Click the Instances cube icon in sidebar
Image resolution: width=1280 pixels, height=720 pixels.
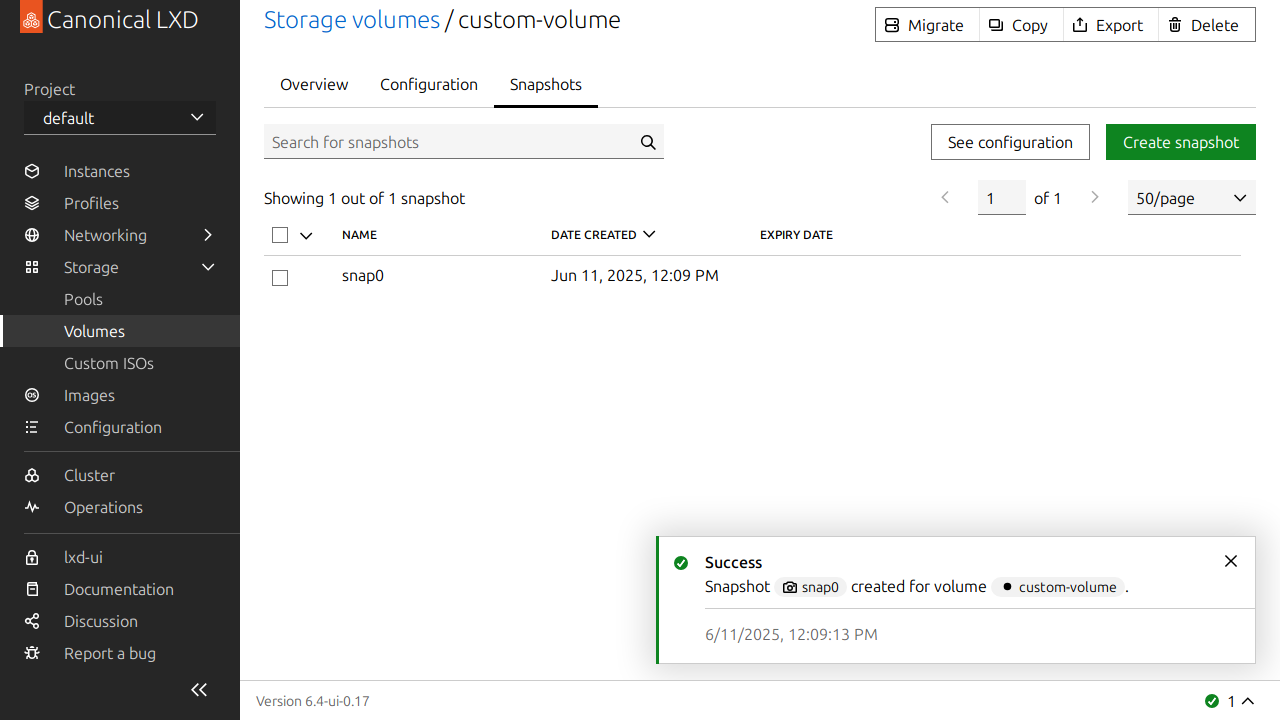click(32, 171)
